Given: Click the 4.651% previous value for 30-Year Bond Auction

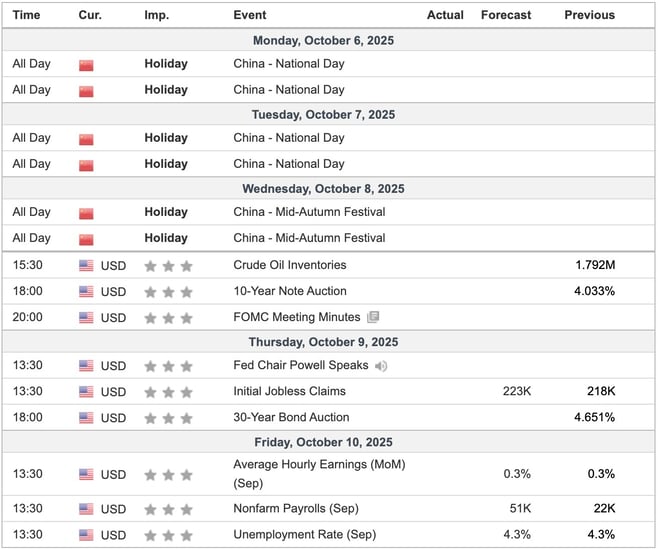Looking at the screenshot, I should [x=594, y=417].
